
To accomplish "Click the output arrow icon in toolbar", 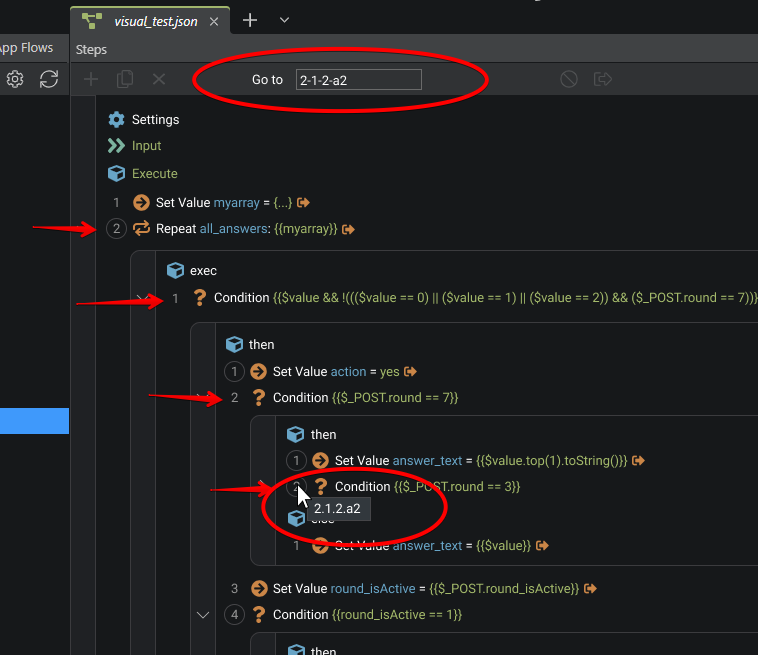I will [x=602, y=79].
